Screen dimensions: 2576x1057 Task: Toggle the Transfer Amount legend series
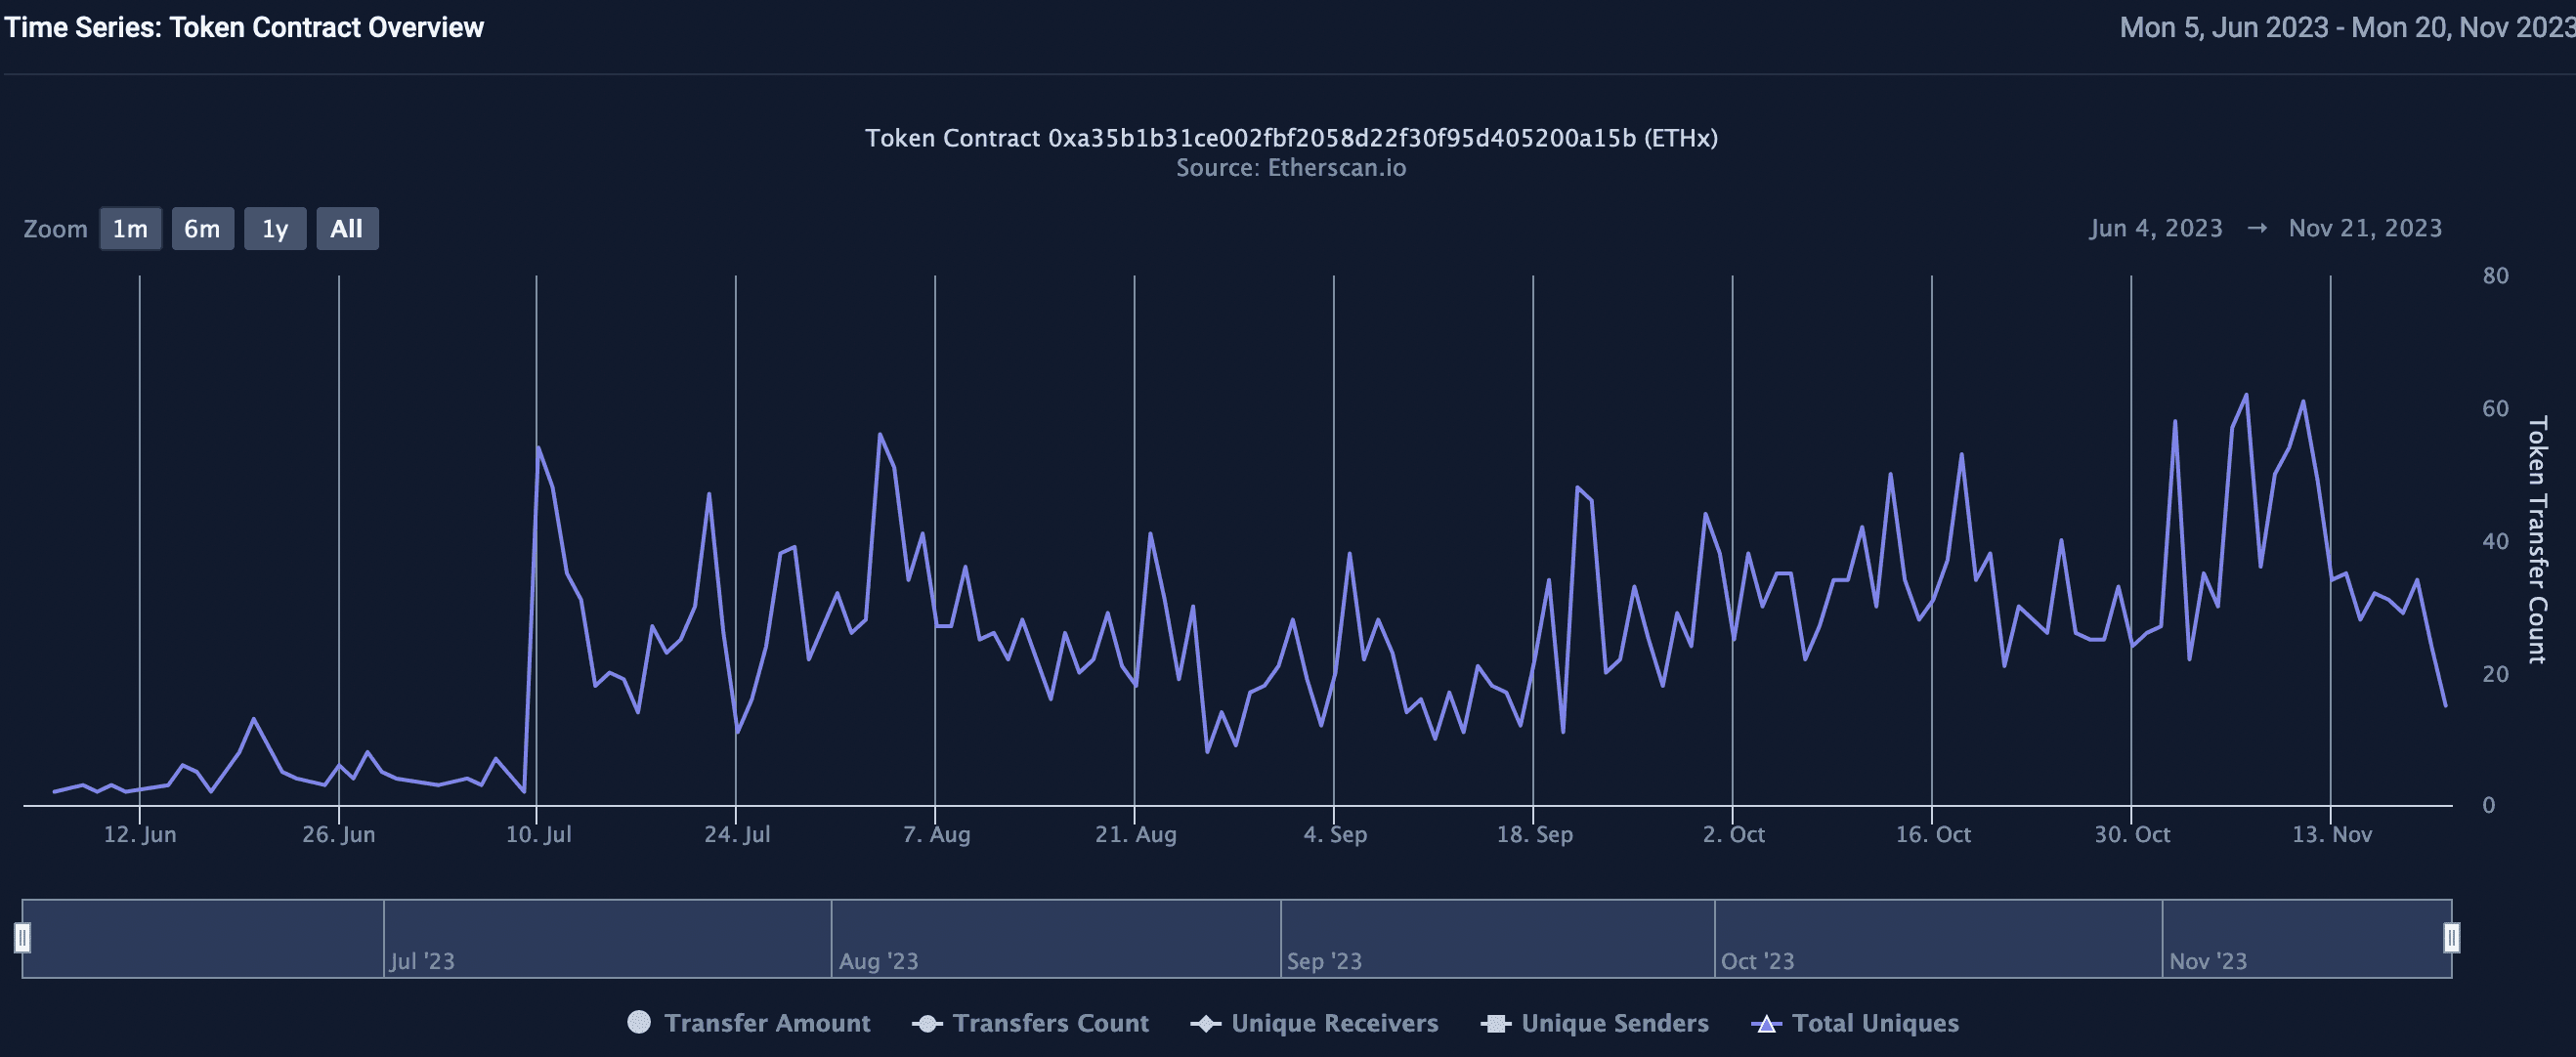click(767, 1023)
